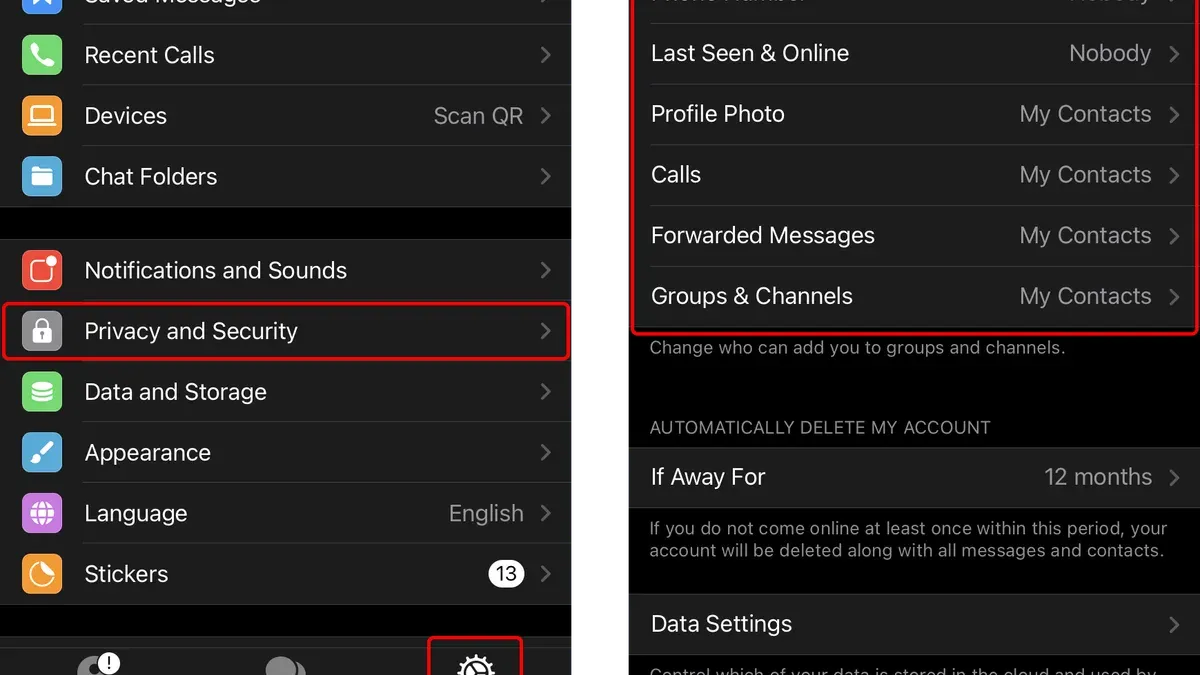Open the If Away For label
Viewport: 1200px width, 675px height.
[708, 477]
